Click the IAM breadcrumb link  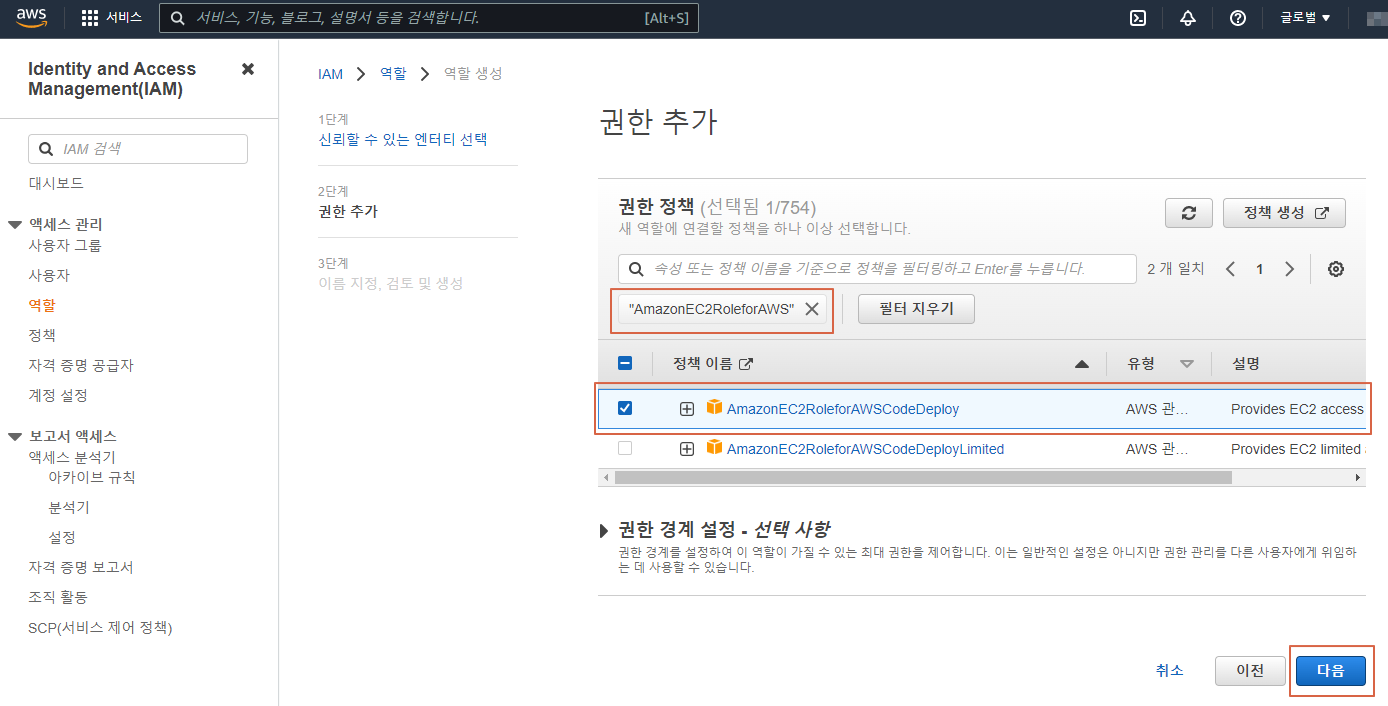(330, 74)
